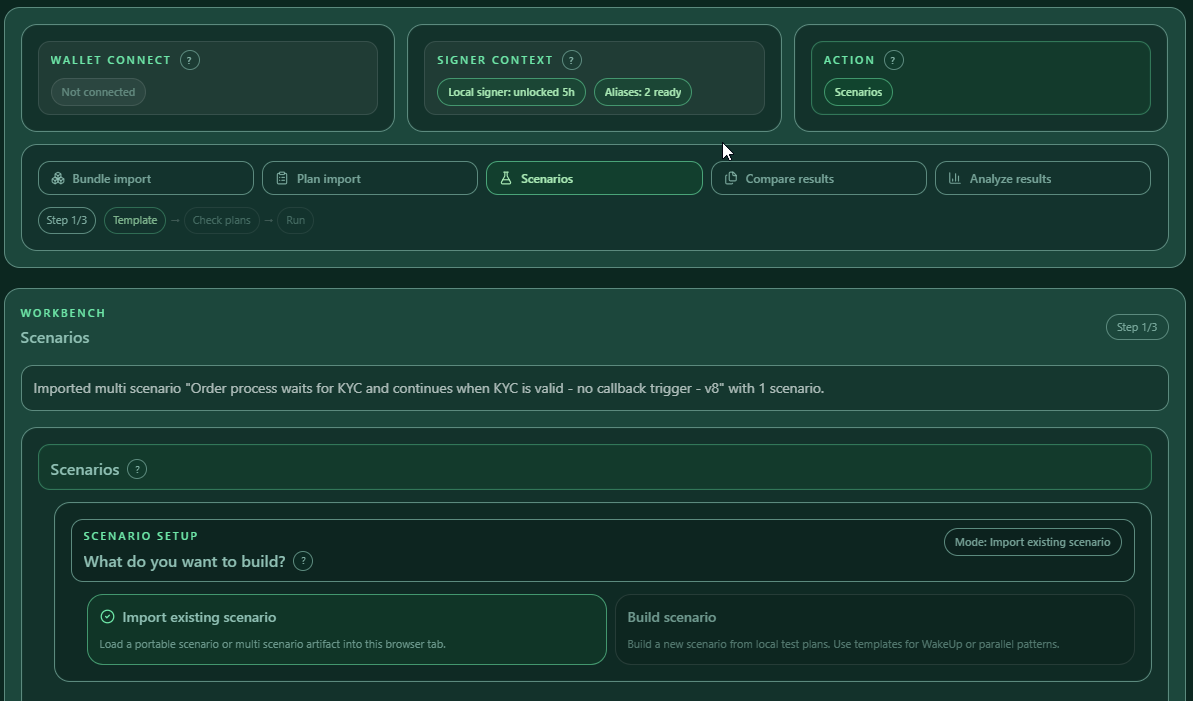Click the Step 1/3 pill in the stepper row
1193x701 pixels.
[67, 221]
